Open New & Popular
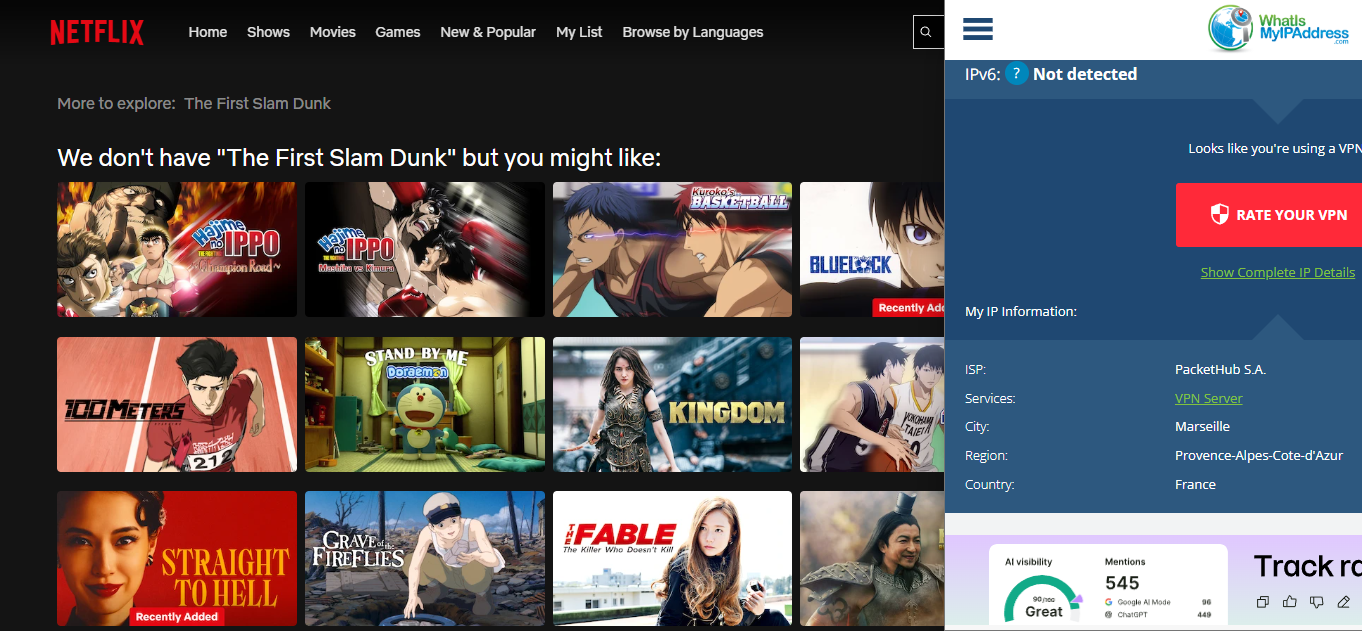 point(488,32)
